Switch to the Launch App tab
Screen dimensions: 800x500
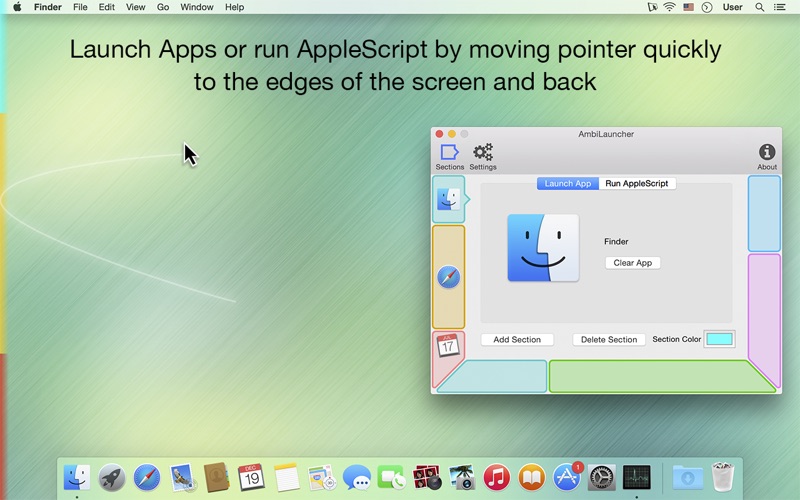(x=567, y=184)
